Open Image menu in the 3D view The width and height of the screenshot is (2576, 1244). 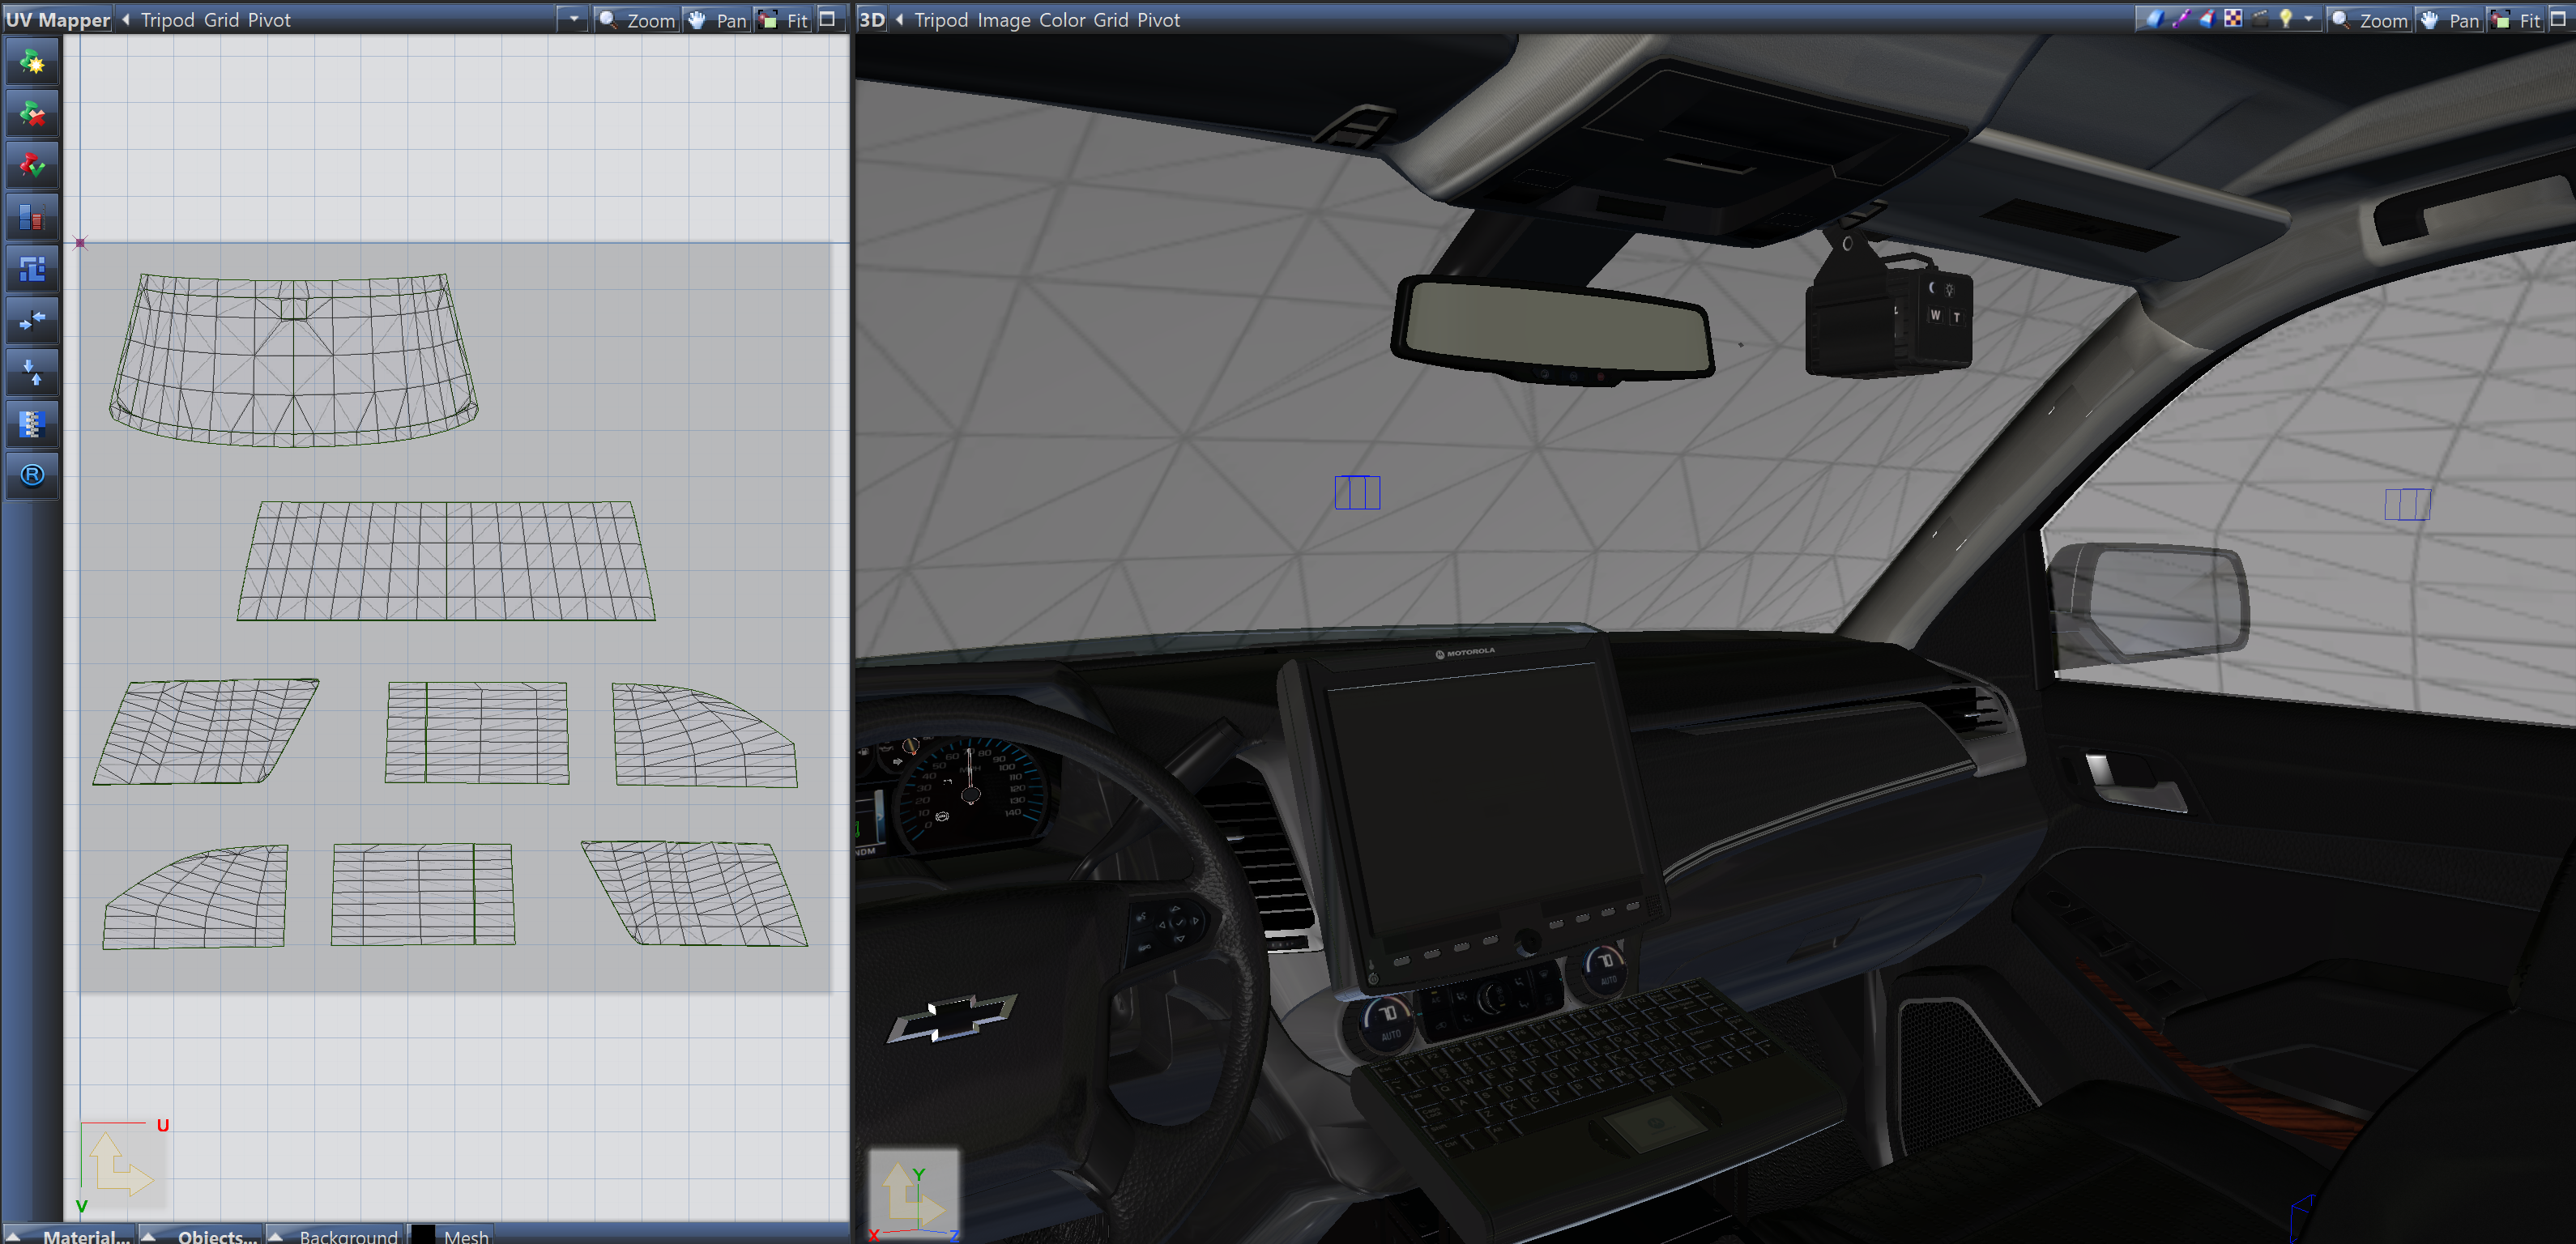[x=1003, y=20]
